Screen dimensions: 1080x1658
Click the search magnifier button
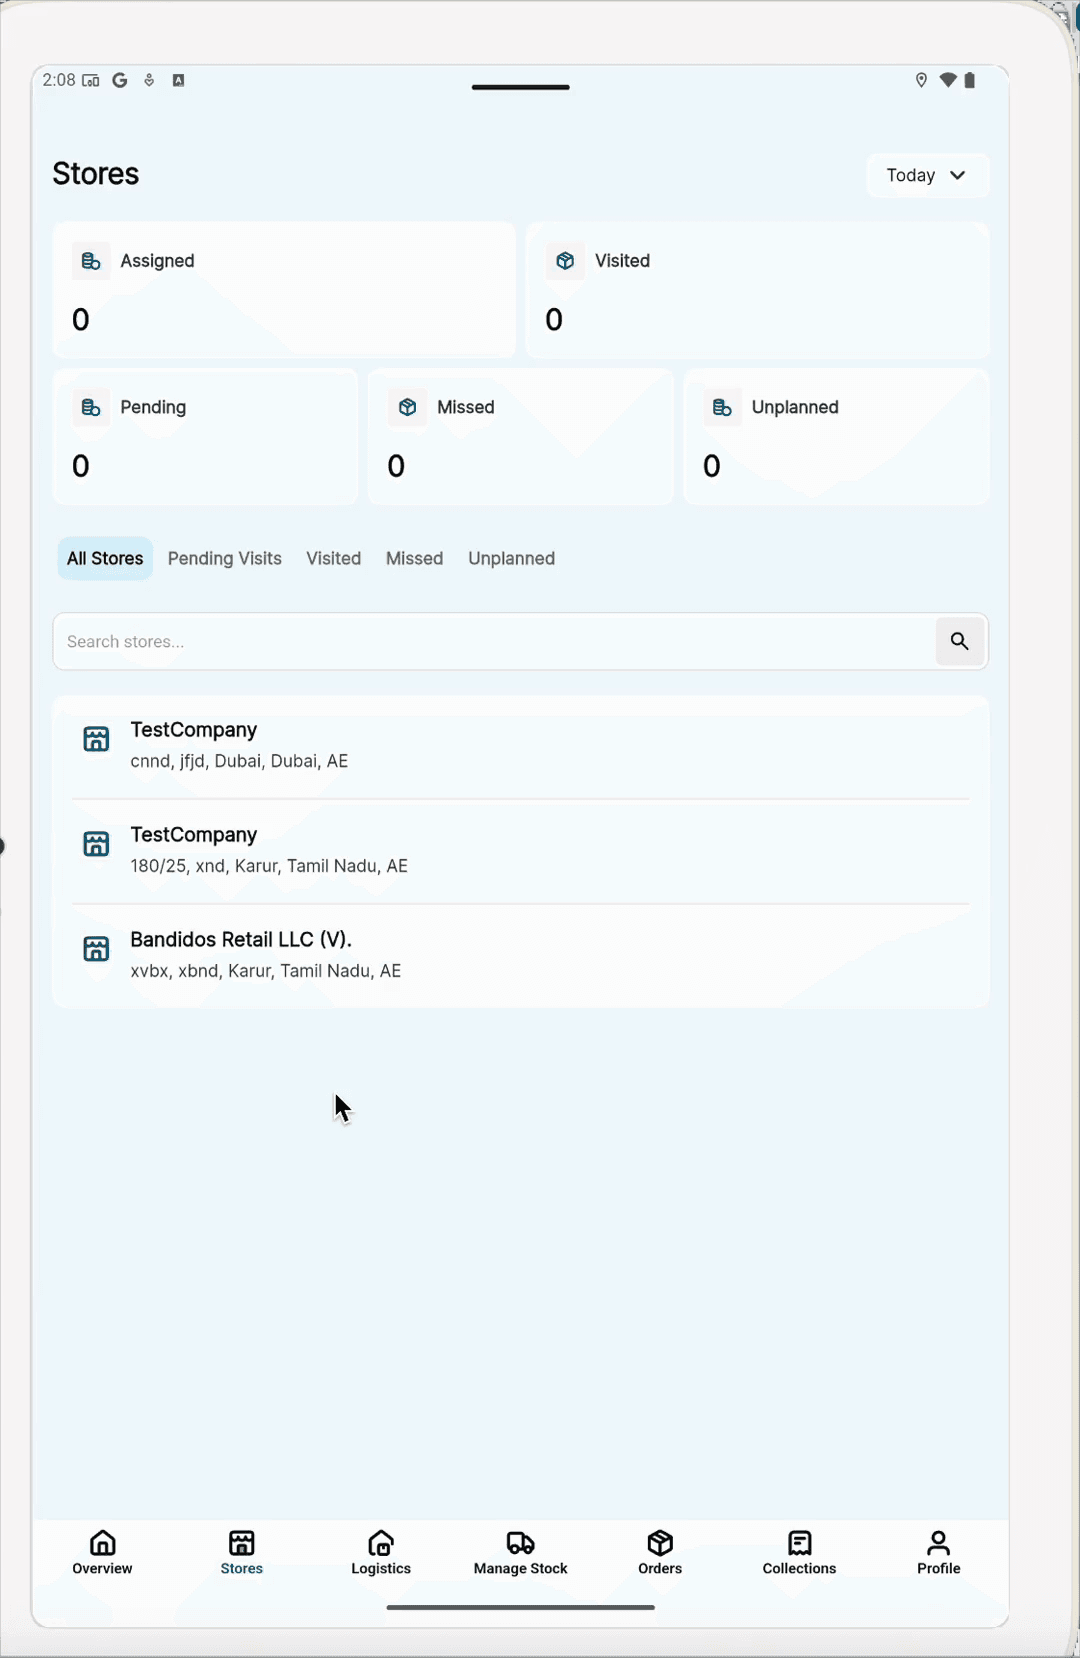(x=960, y=641)
